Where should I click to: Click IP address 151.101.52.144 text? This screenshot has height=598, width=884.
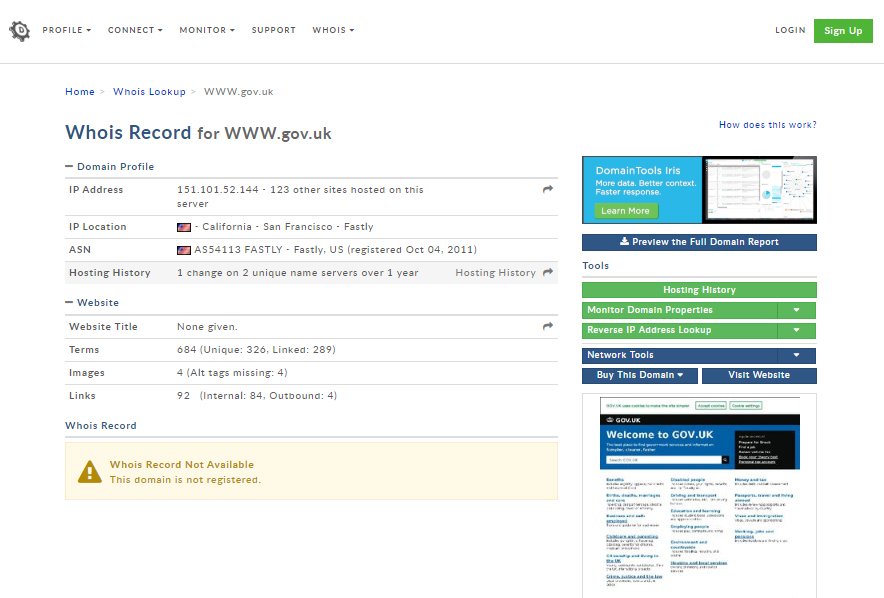click(218, 190)
